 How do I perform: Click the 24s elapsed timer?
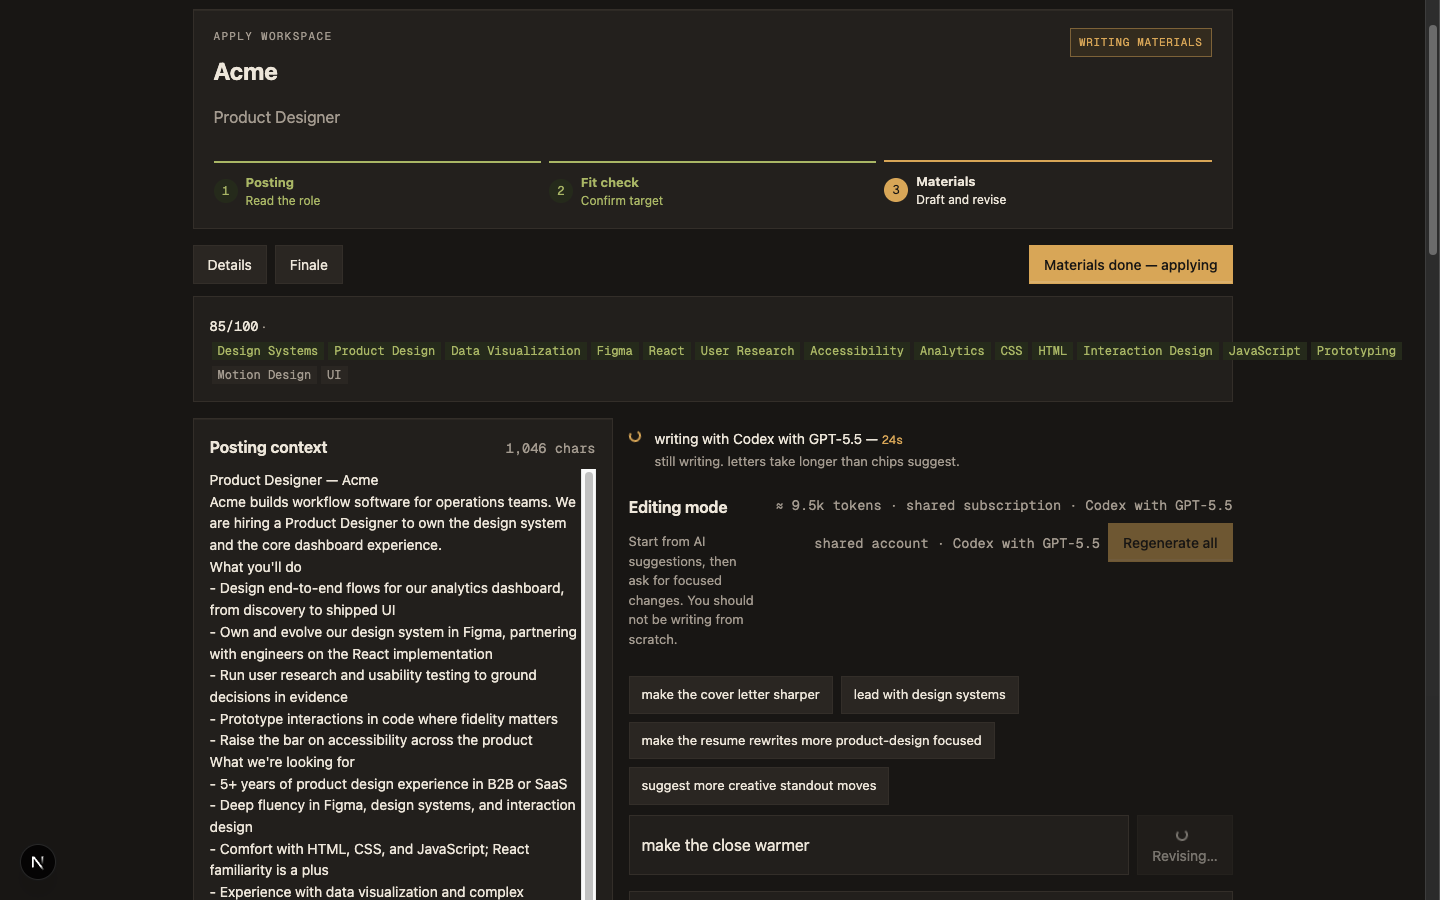pos(892,440)
